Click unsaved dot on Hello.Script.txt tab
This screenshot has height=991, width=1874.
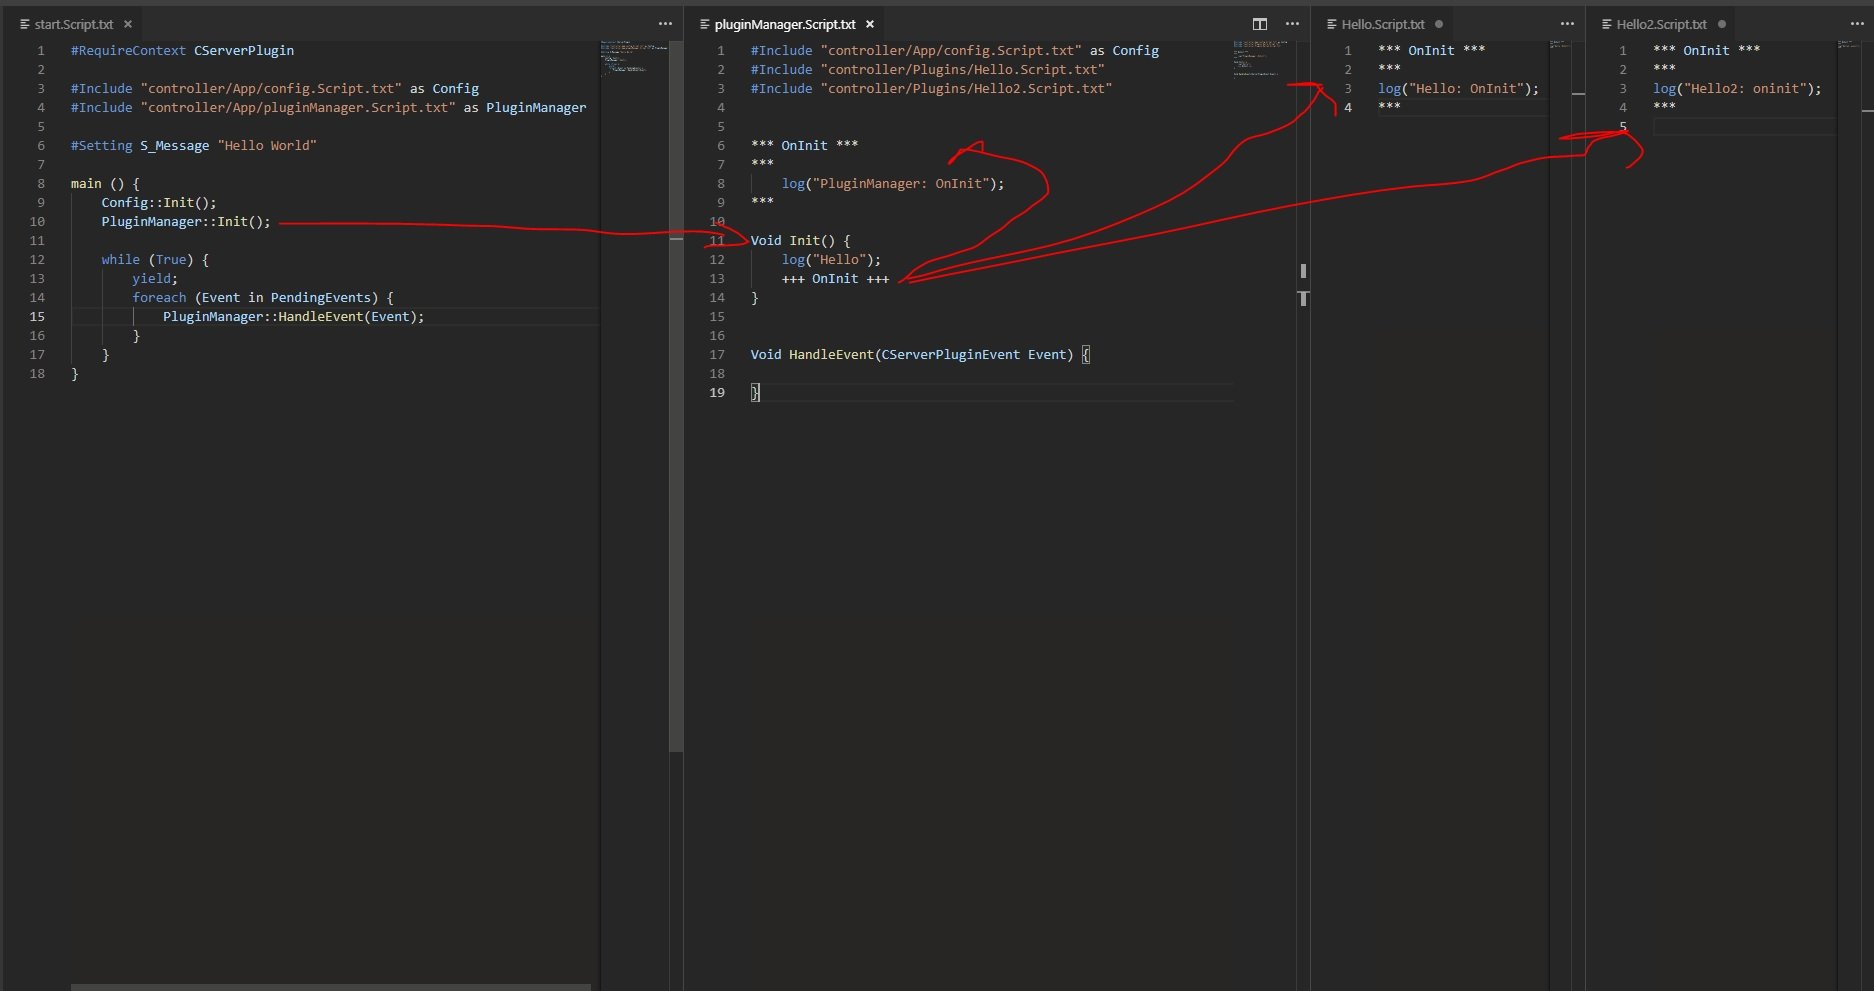click(1439, 24)
